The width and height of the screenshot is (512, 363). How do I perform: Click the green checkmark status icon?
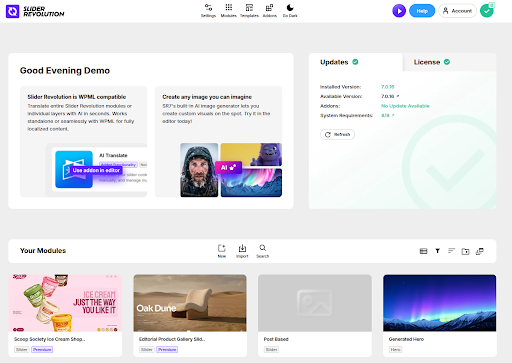[x=487, y=11]
